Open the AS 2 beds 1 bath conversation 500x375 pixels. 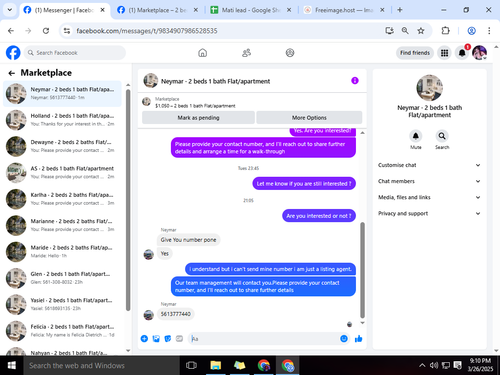tap(62, 172)
